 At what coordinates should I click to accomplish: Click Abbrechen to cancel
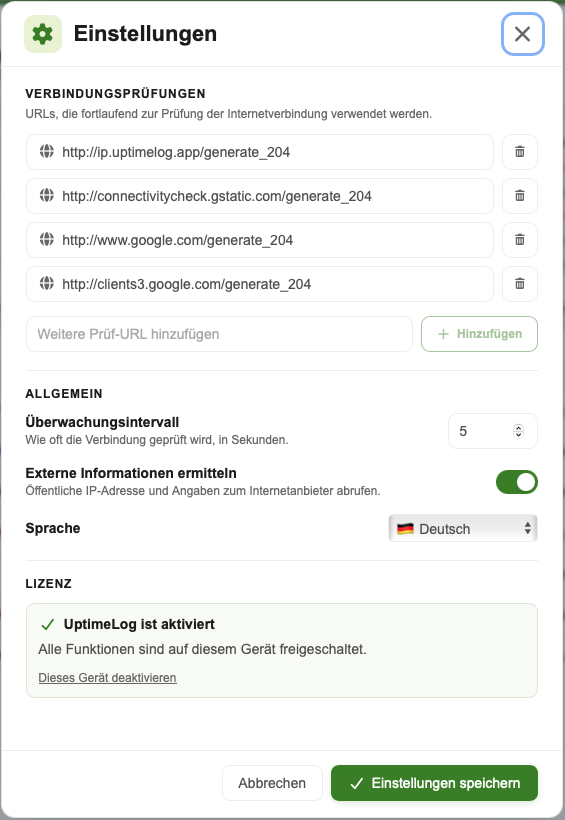pyautogui.click(x=272, y=783)
